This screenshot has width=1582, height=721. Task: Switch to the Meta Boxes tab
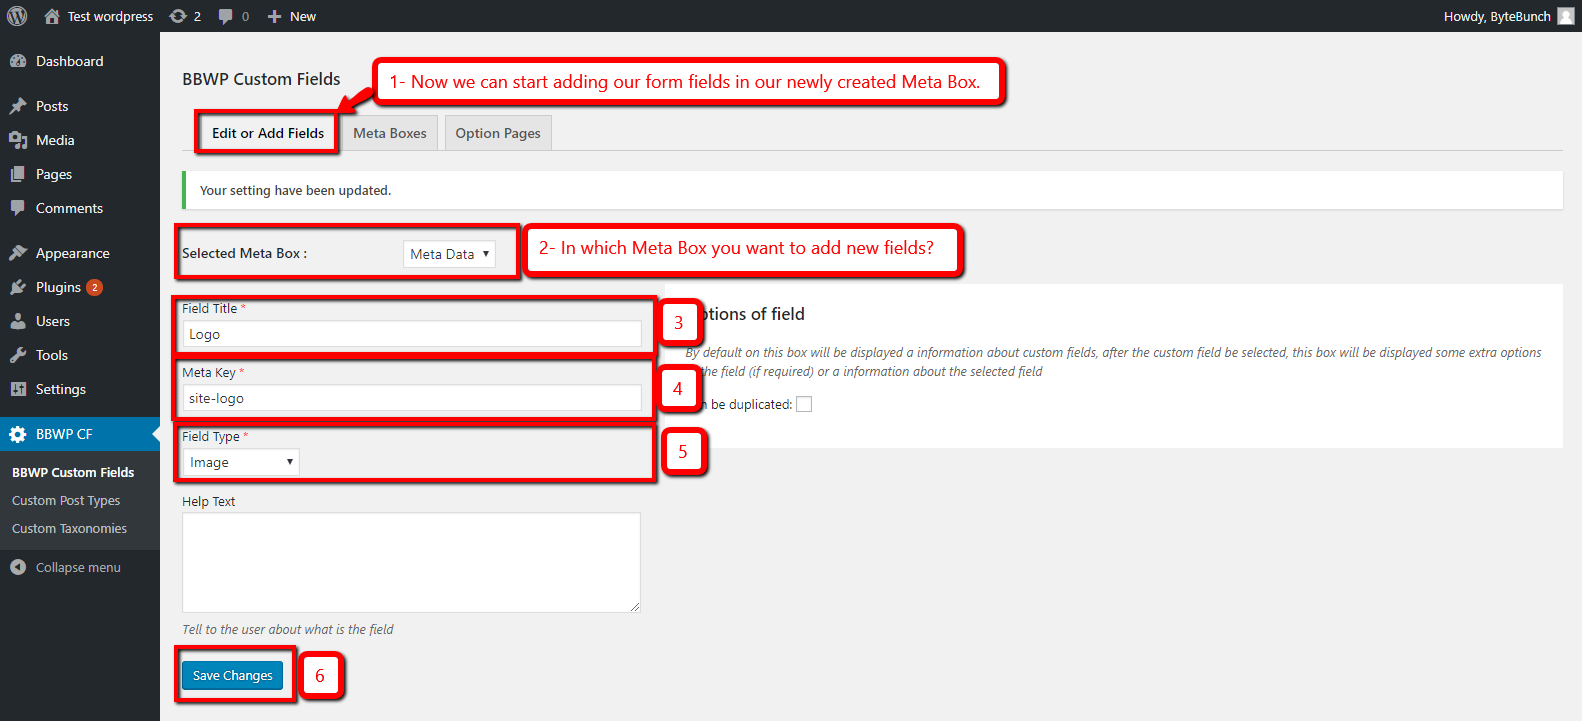(x=390, y=133)
